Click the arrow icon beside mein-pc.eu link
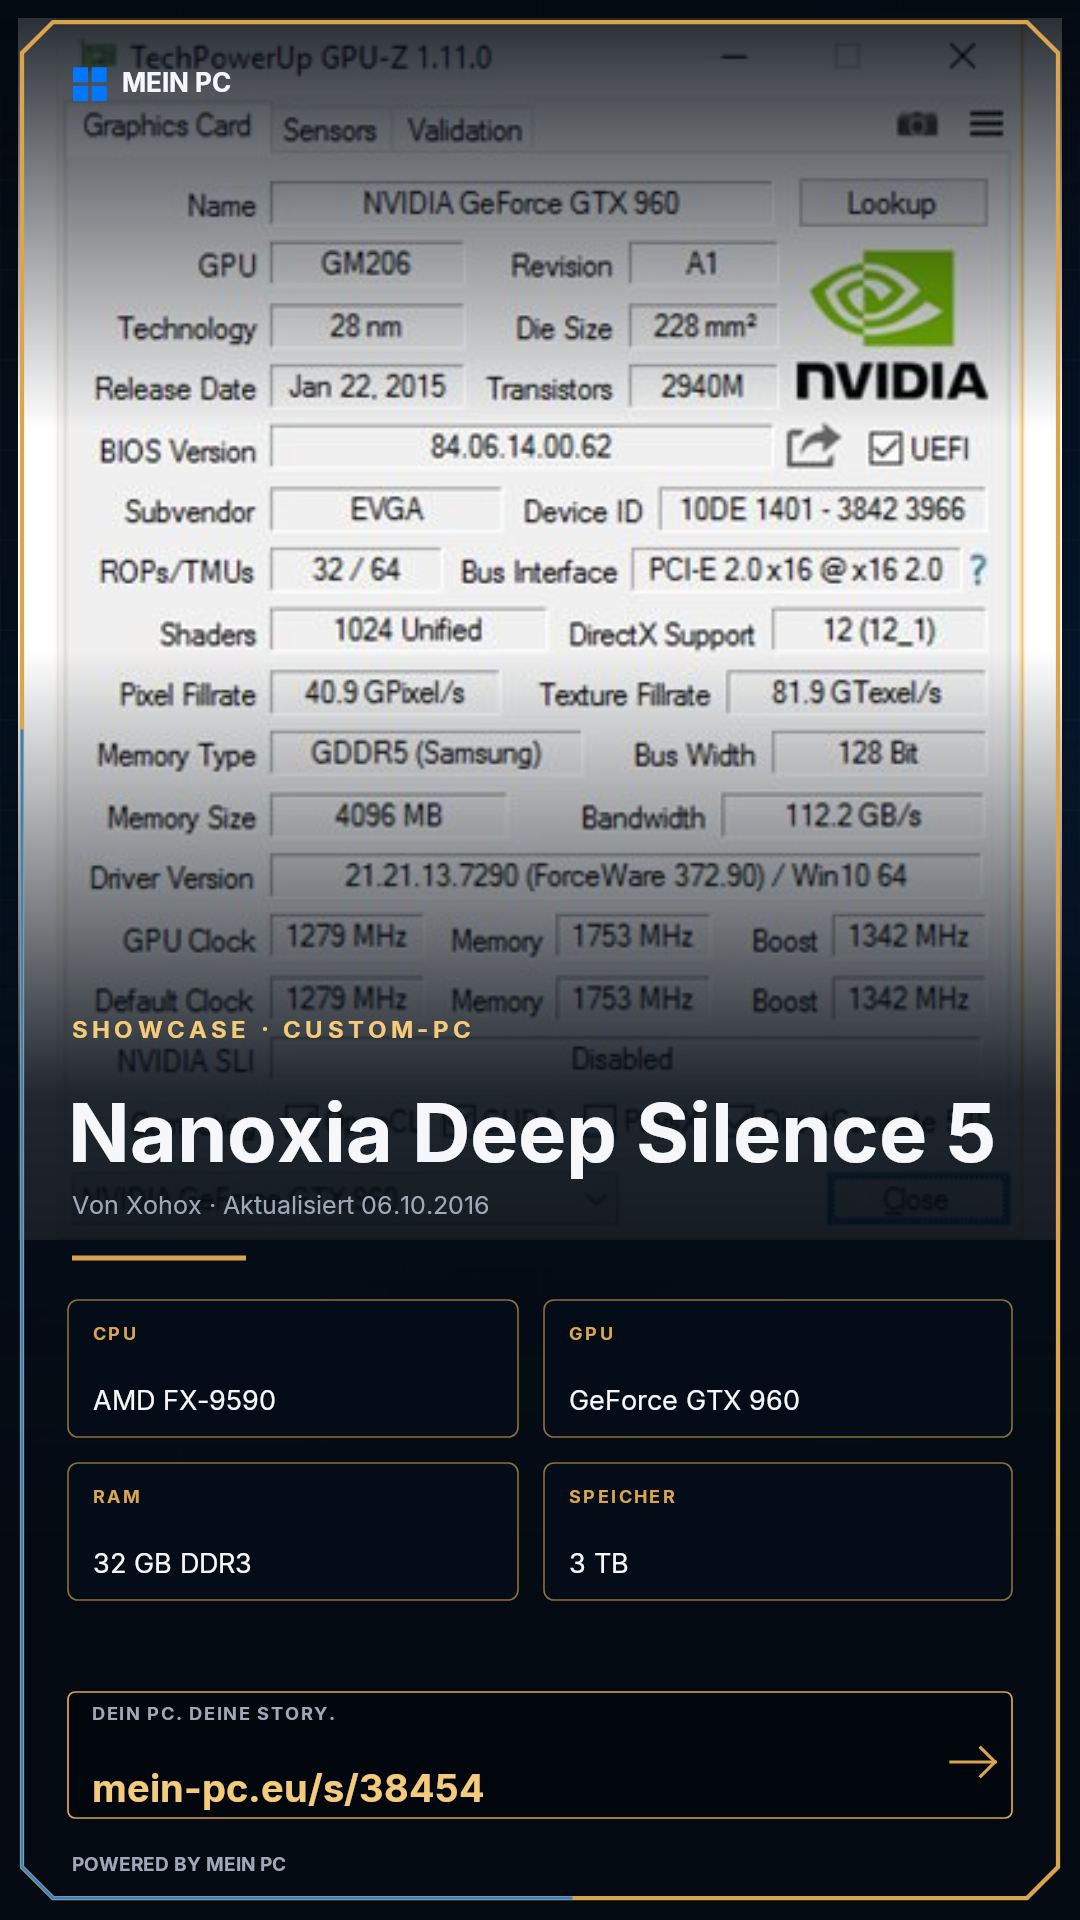This screenshot has height=1920, width=1080. pos(973,1762)
